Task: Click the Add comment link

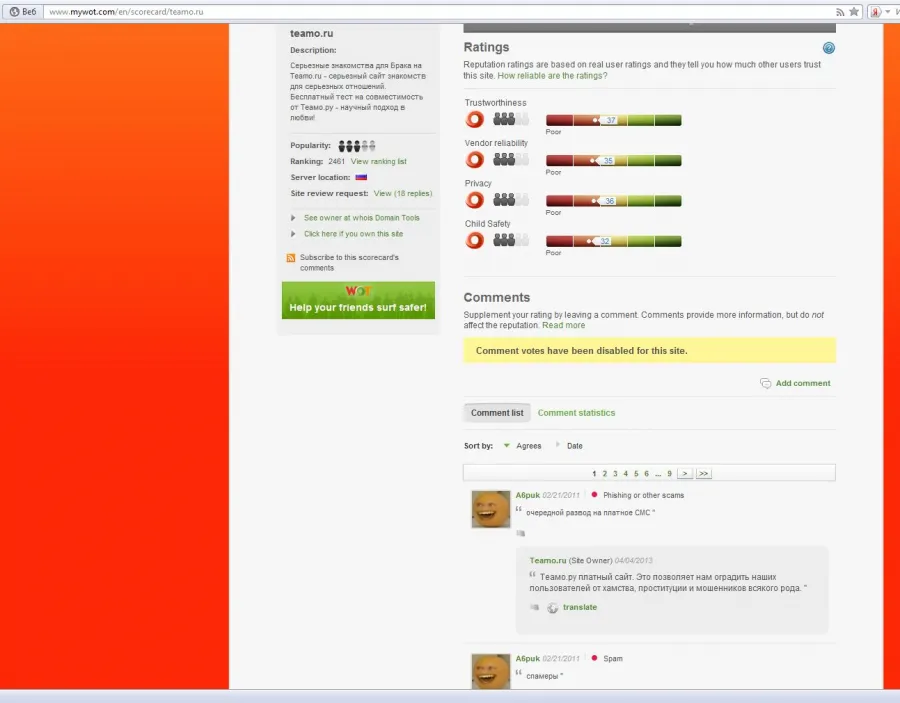Action: 803,383
